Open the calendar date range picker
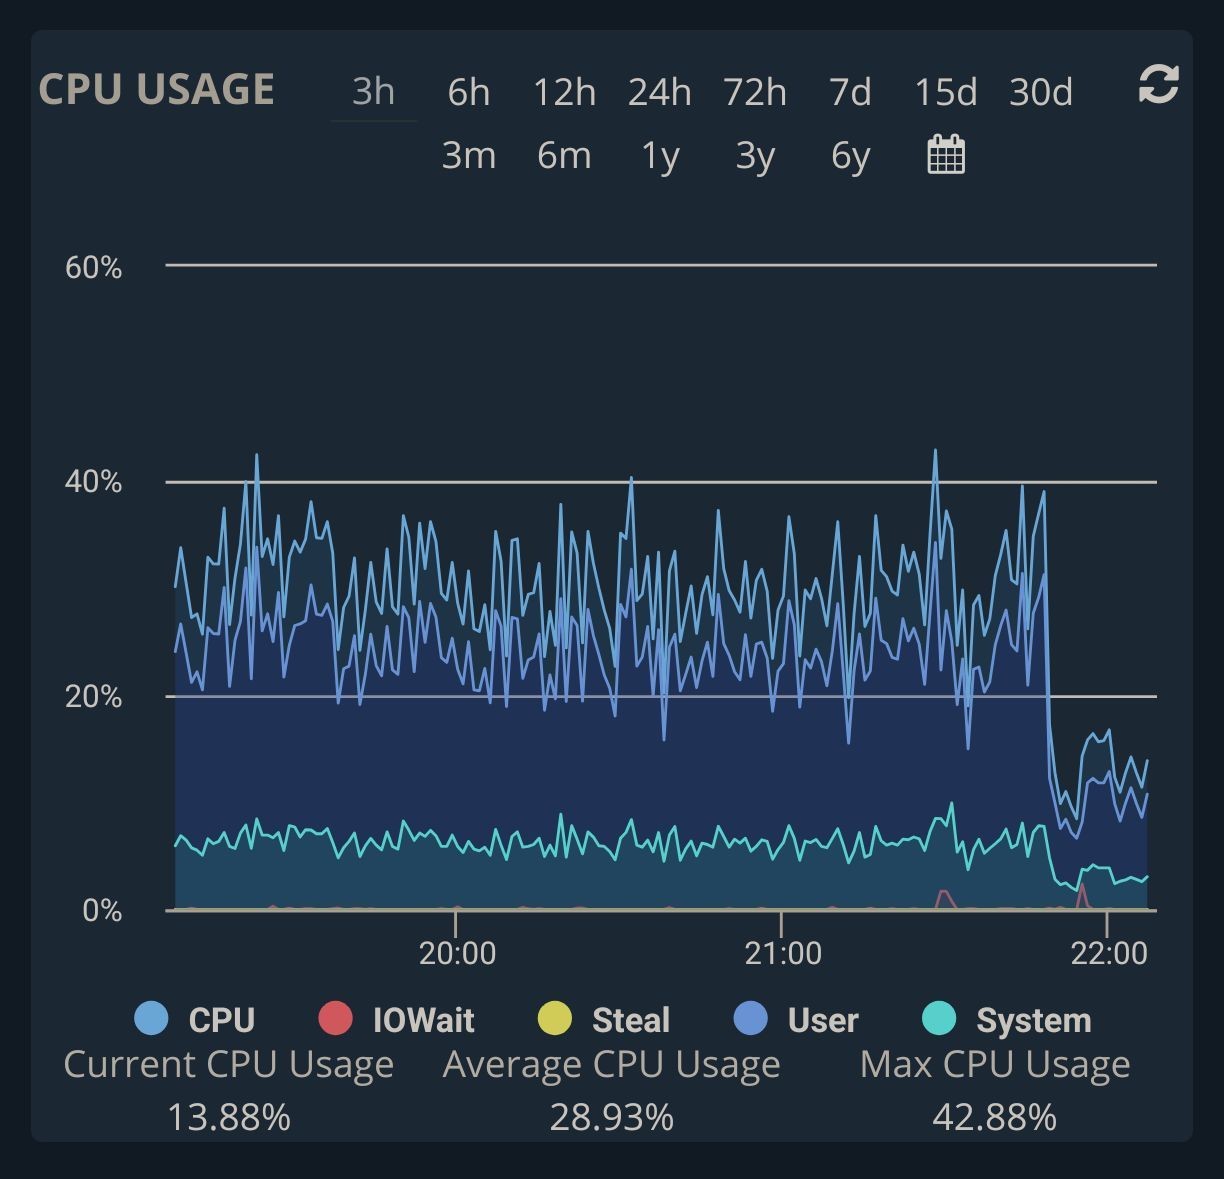The height and width of the screenshot is (1179, 1224). pos(946,155)
